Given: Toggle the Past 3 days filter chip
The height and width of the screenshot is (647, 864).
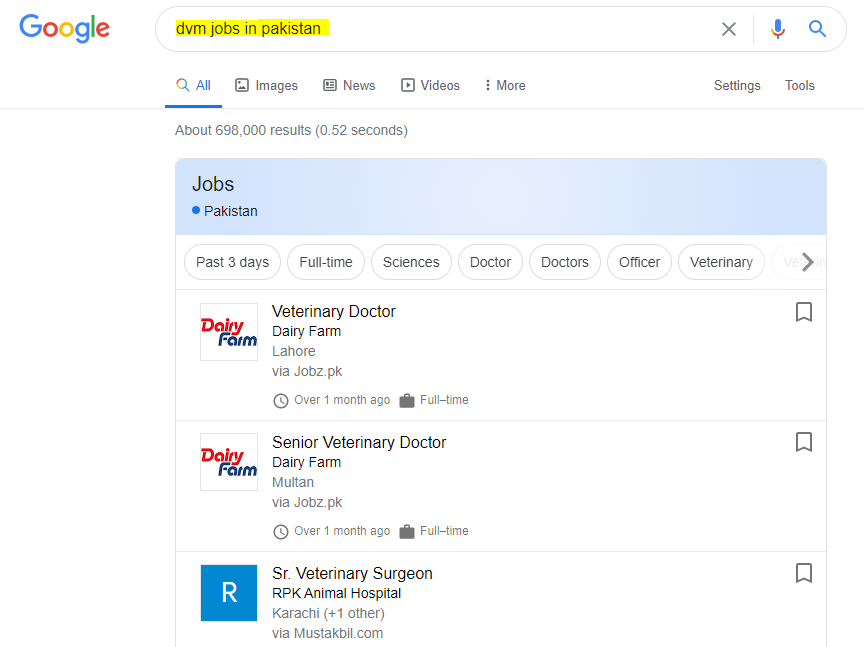Looking at the screenshot, I should coord(233,262).
